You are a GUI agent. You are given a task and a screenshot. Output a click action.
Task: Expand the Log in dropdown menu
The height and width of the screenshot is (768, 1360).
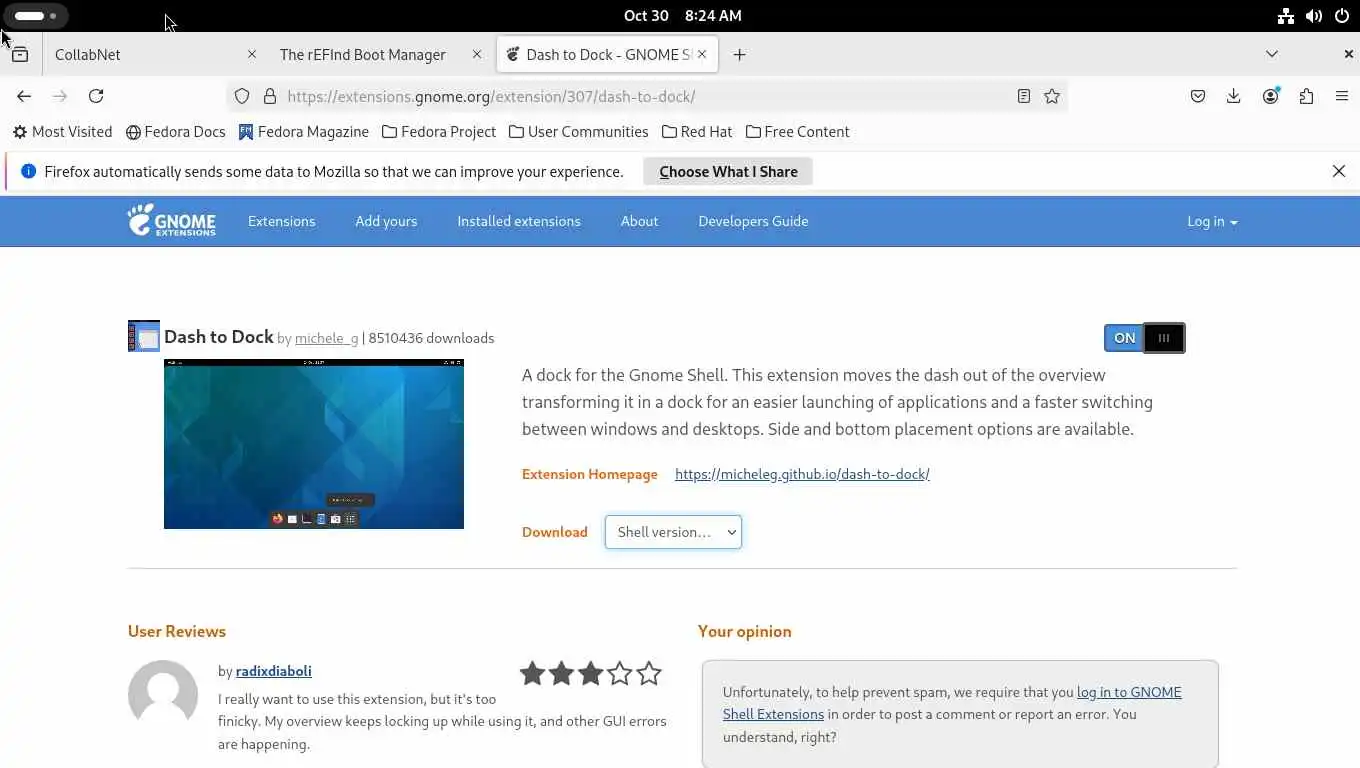click(1212, 221)
